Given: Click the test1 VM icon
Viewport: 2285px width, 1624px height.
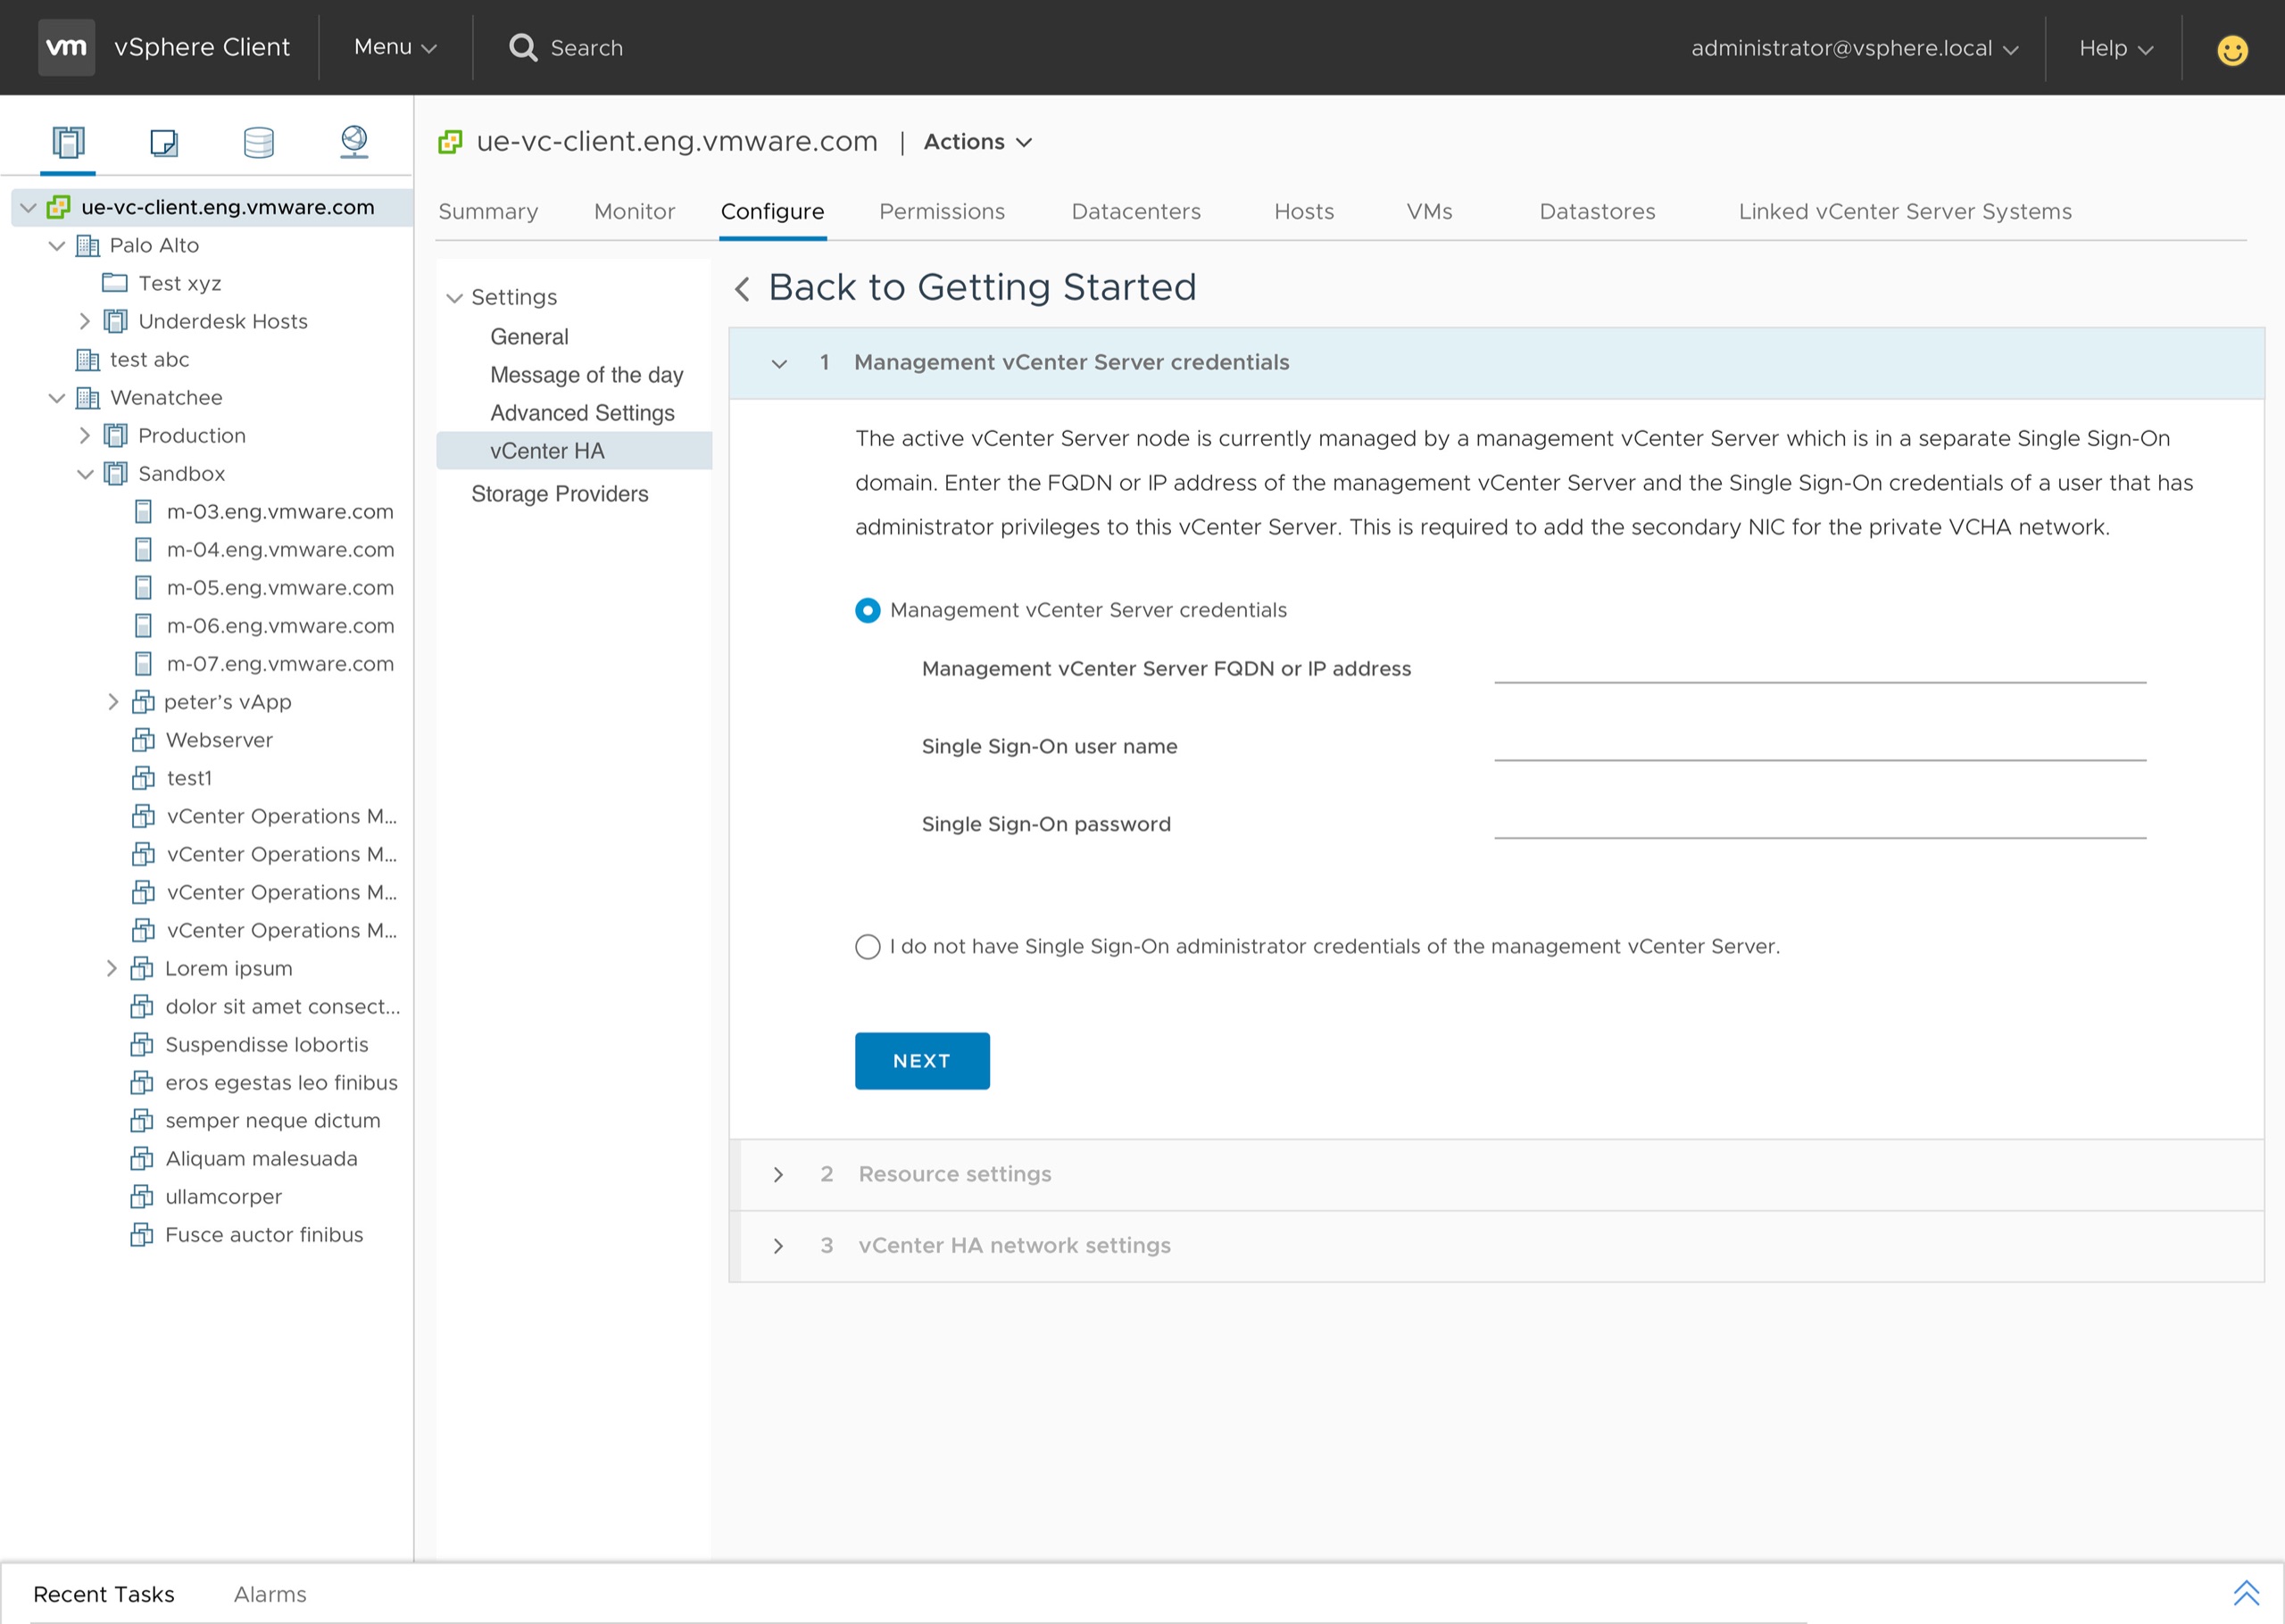Looking at the screenshot, I should point(143,778).
